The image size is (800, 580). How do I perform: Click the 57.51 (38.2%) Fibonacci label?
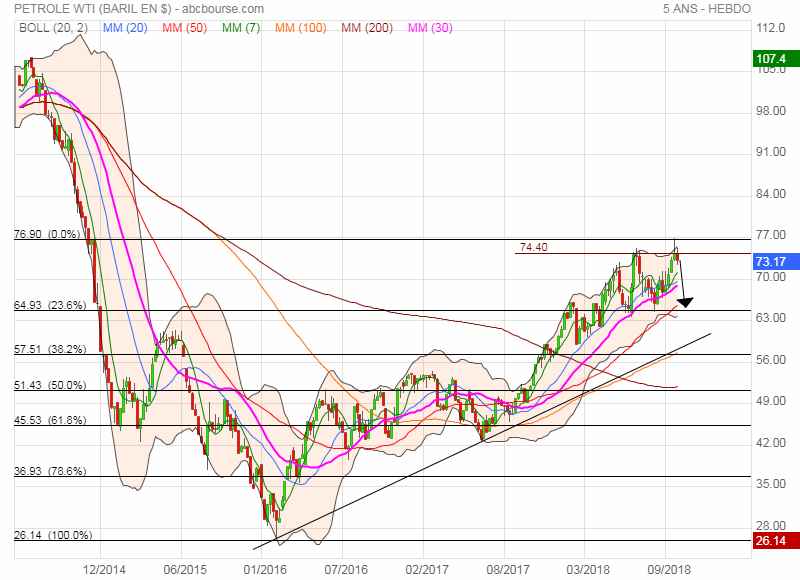click(x=50, y=349)
